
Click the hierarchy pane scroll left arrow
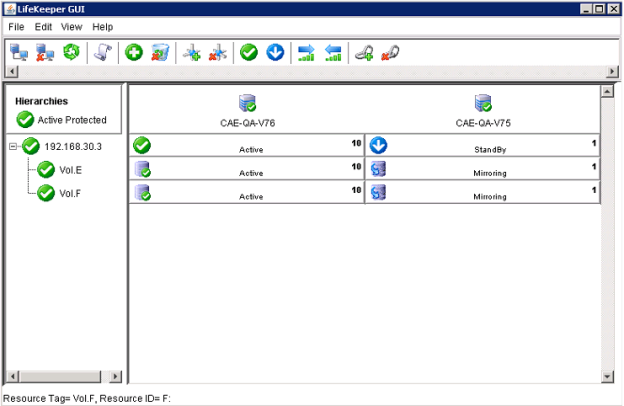[13, 376]
